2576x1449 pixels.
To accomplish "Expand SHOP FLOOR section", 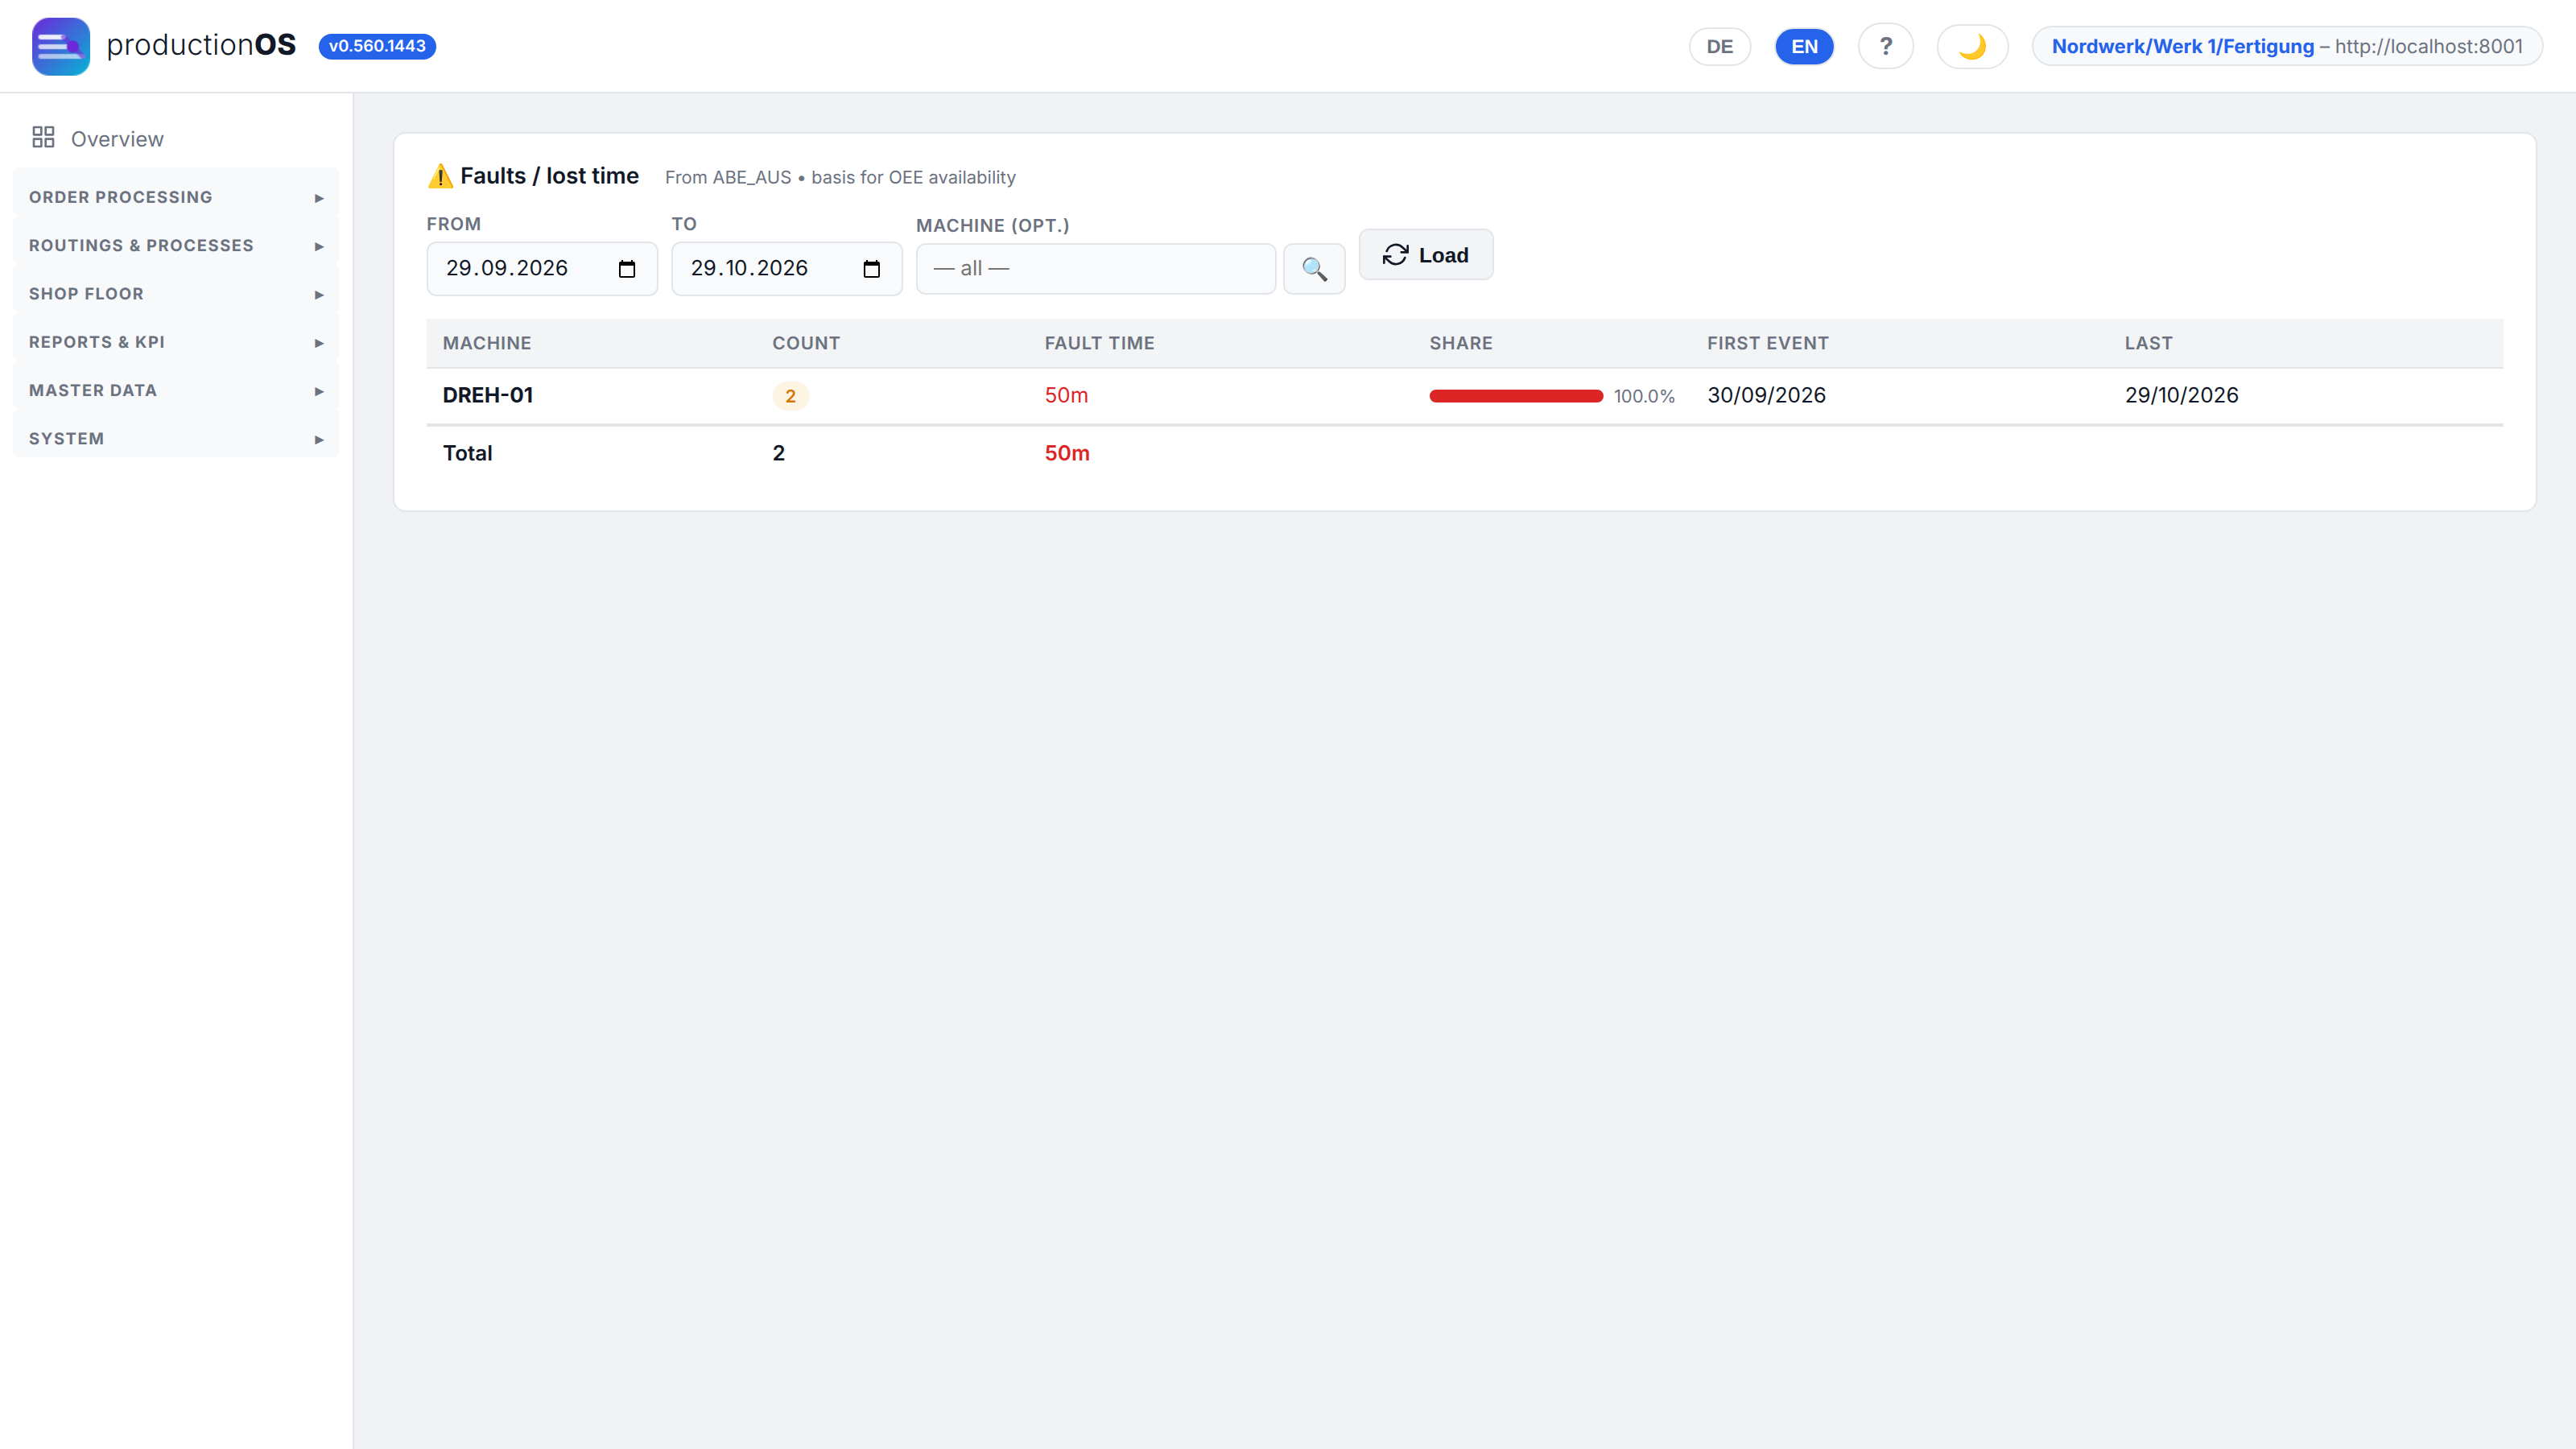I will pos(176,293).
